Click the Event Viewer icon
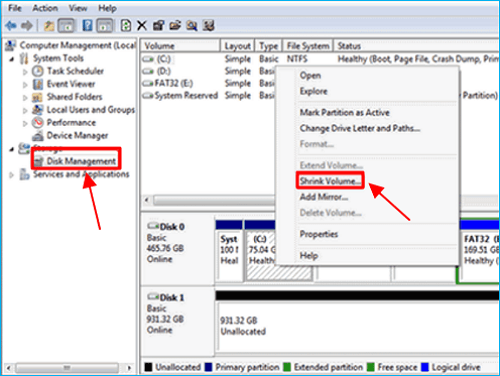 point(38,84)
